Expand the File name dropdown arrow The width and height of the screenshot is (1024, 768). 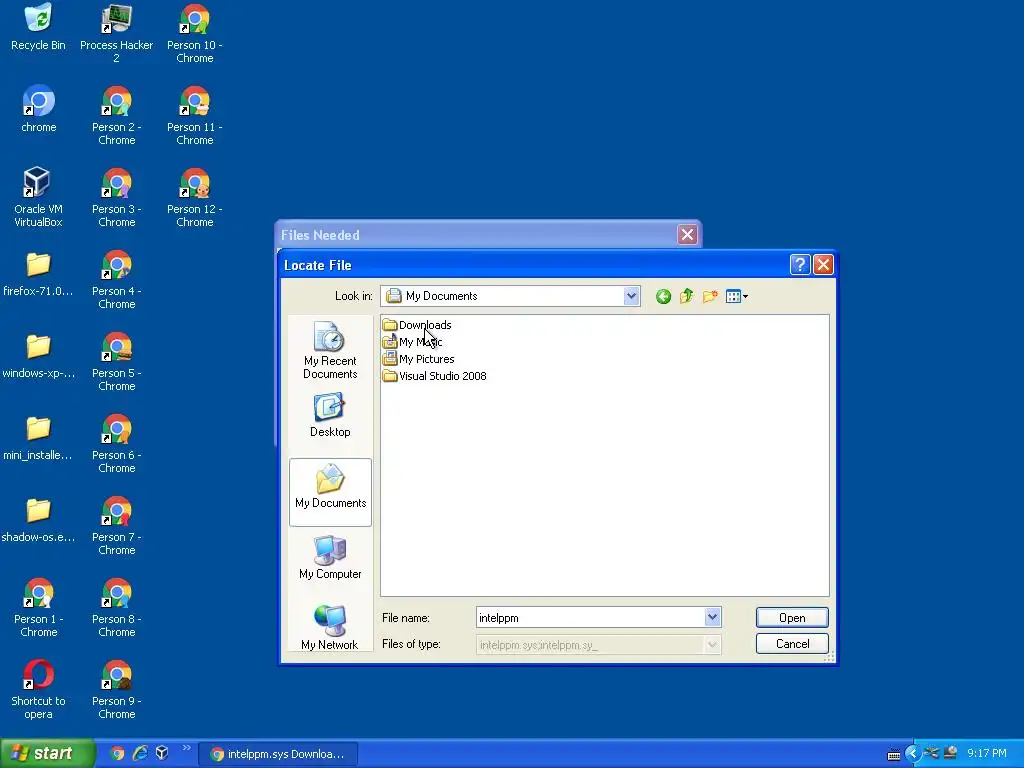click(x=712, y=617)
